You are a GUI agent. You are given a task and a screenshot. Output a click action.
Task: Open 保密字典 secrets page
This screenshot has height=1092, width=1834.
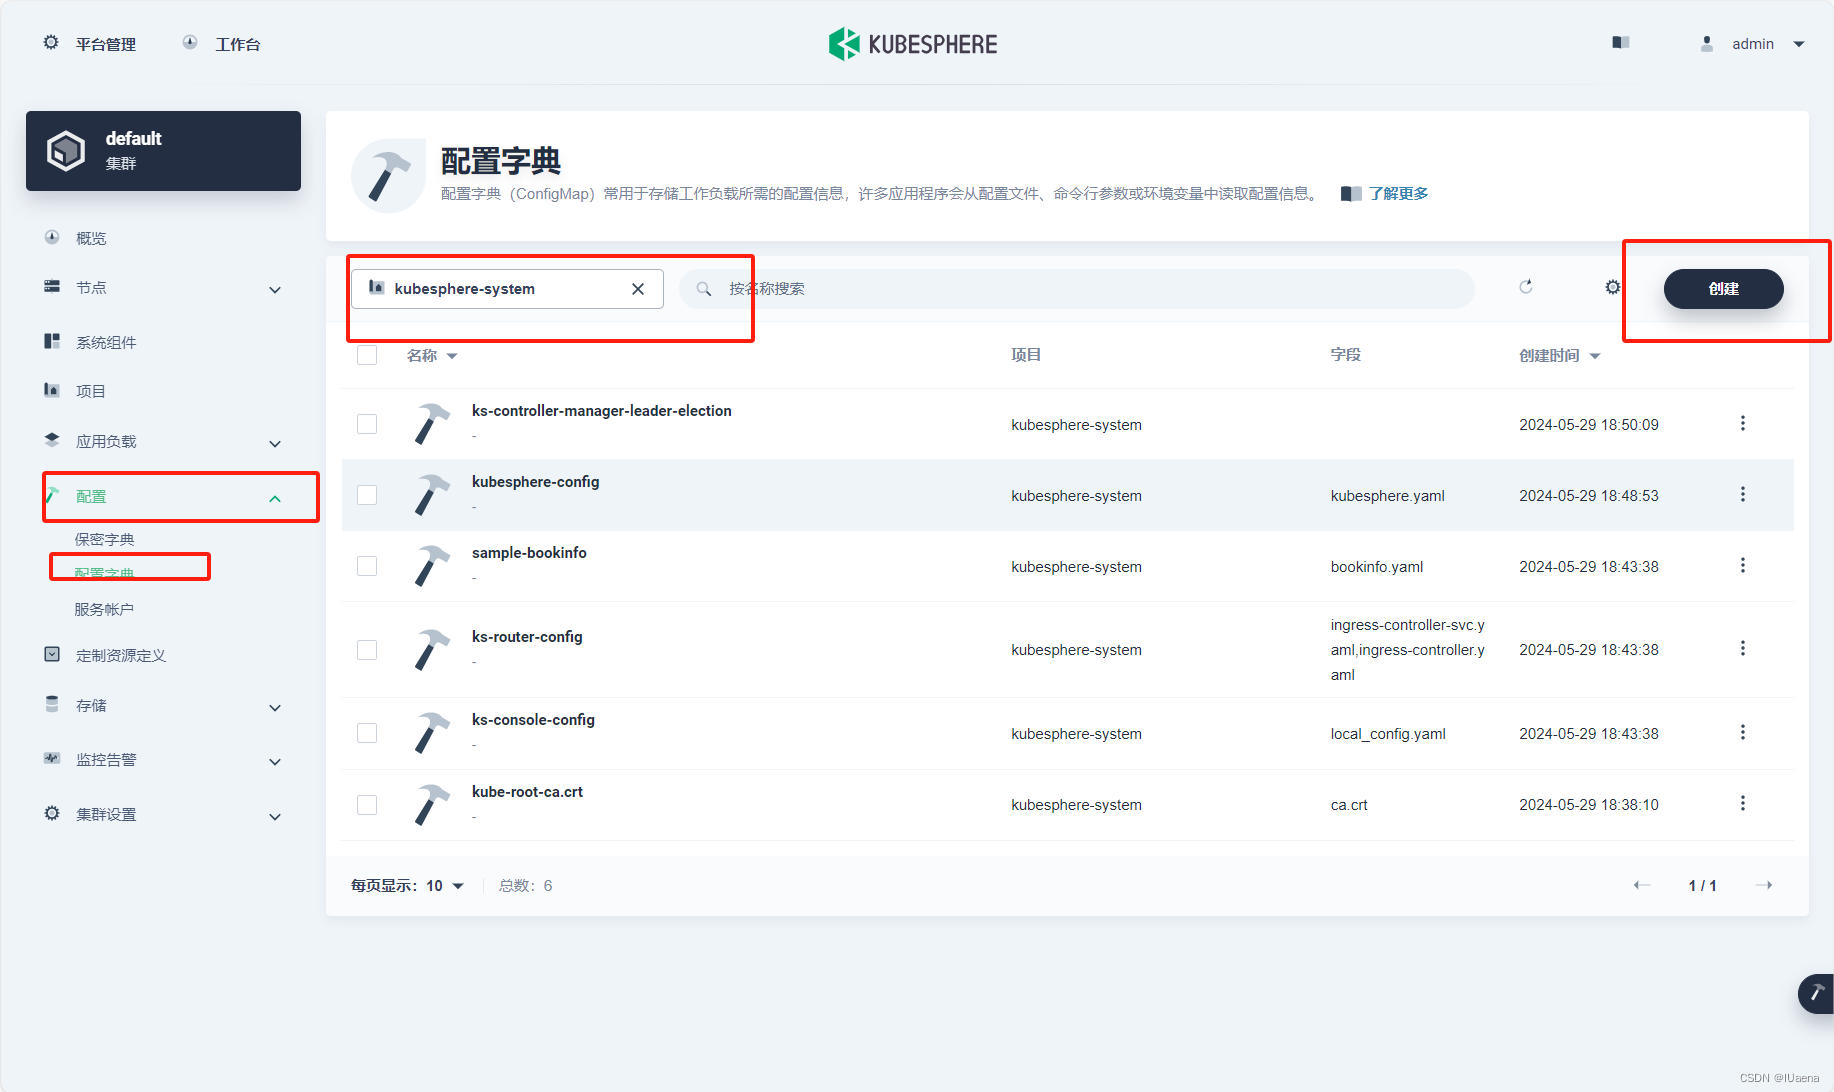(104, 539)
